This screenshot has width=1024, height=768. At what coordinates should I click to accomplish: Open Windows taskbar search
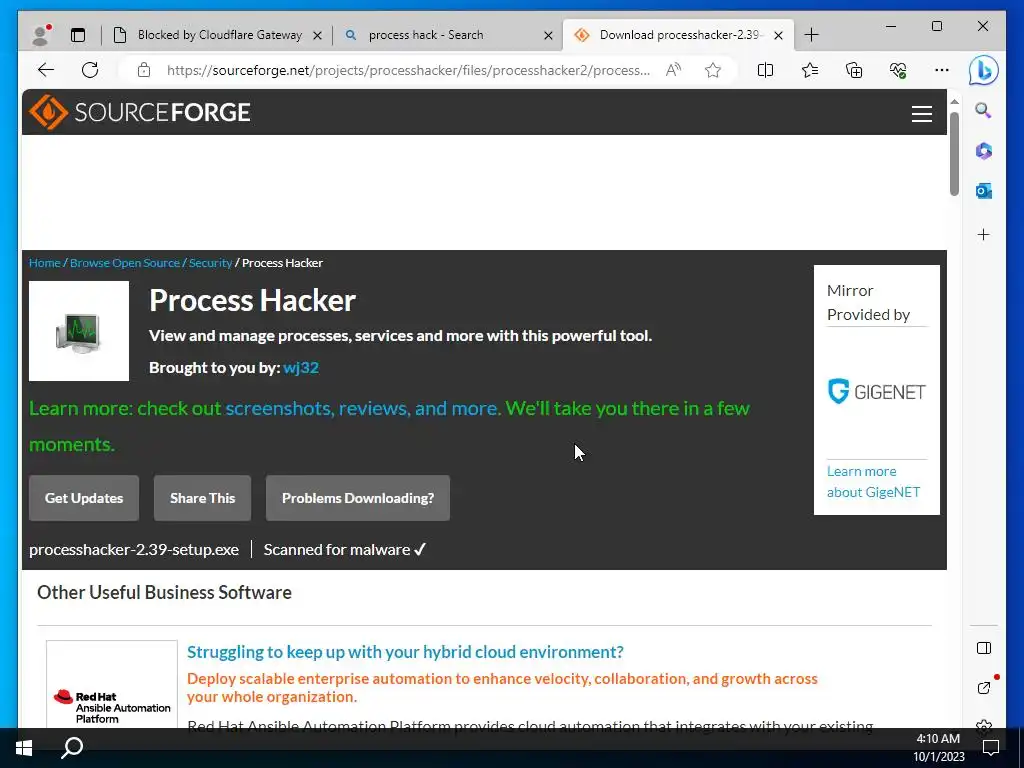click(x=72, y=748)
